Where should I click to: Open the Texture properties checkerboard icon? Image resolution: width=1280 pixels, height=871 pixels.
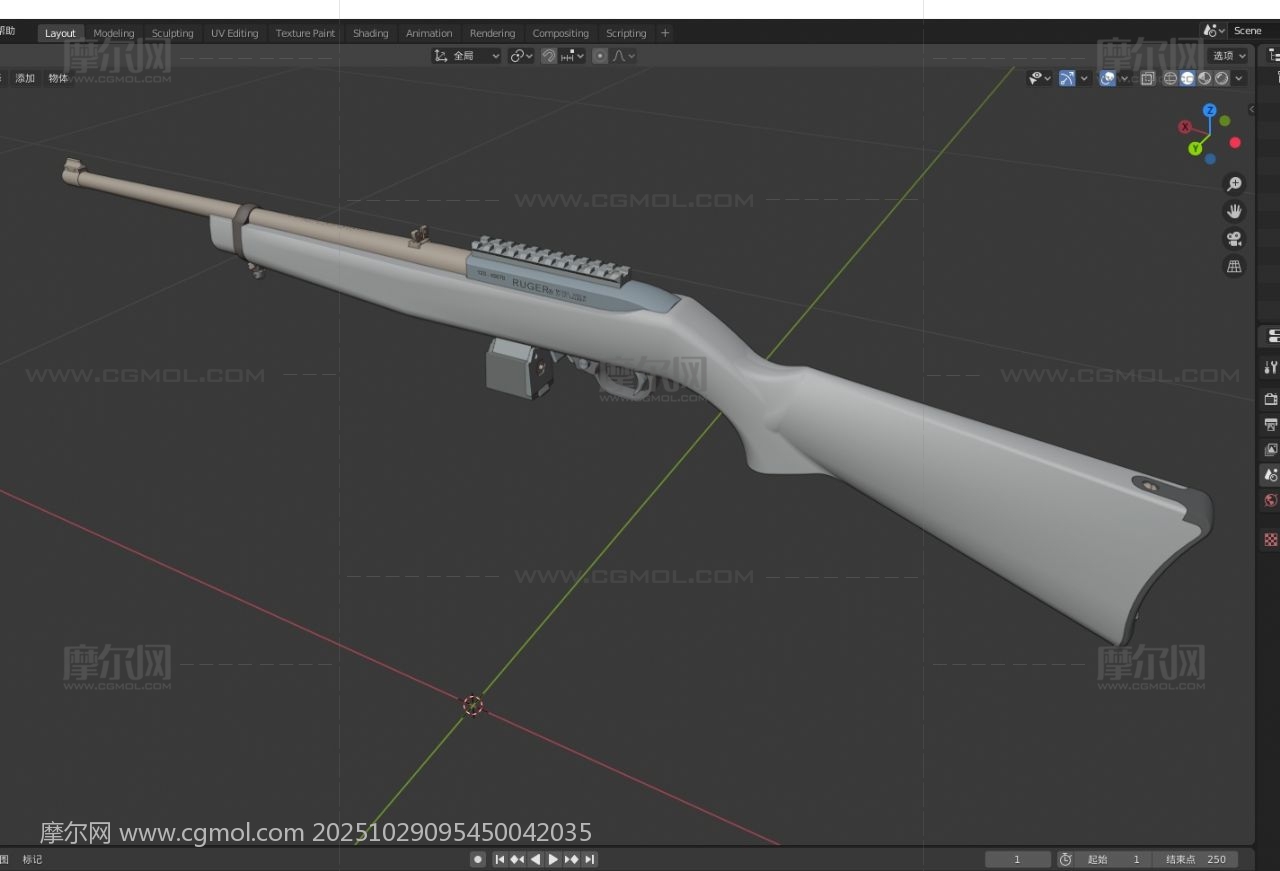pos(1270,540)
